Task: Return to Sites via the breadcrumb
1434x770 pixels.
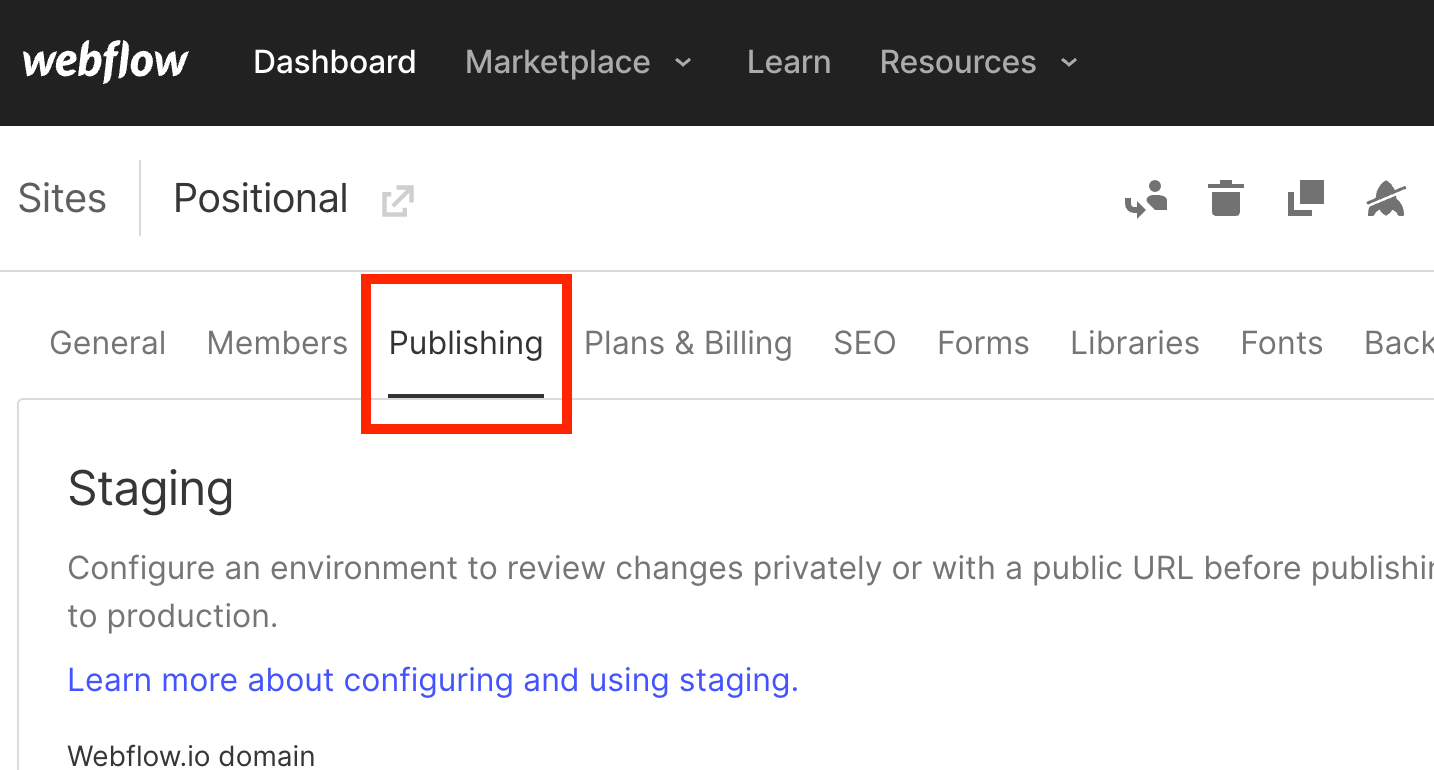Action: point(62,198)
